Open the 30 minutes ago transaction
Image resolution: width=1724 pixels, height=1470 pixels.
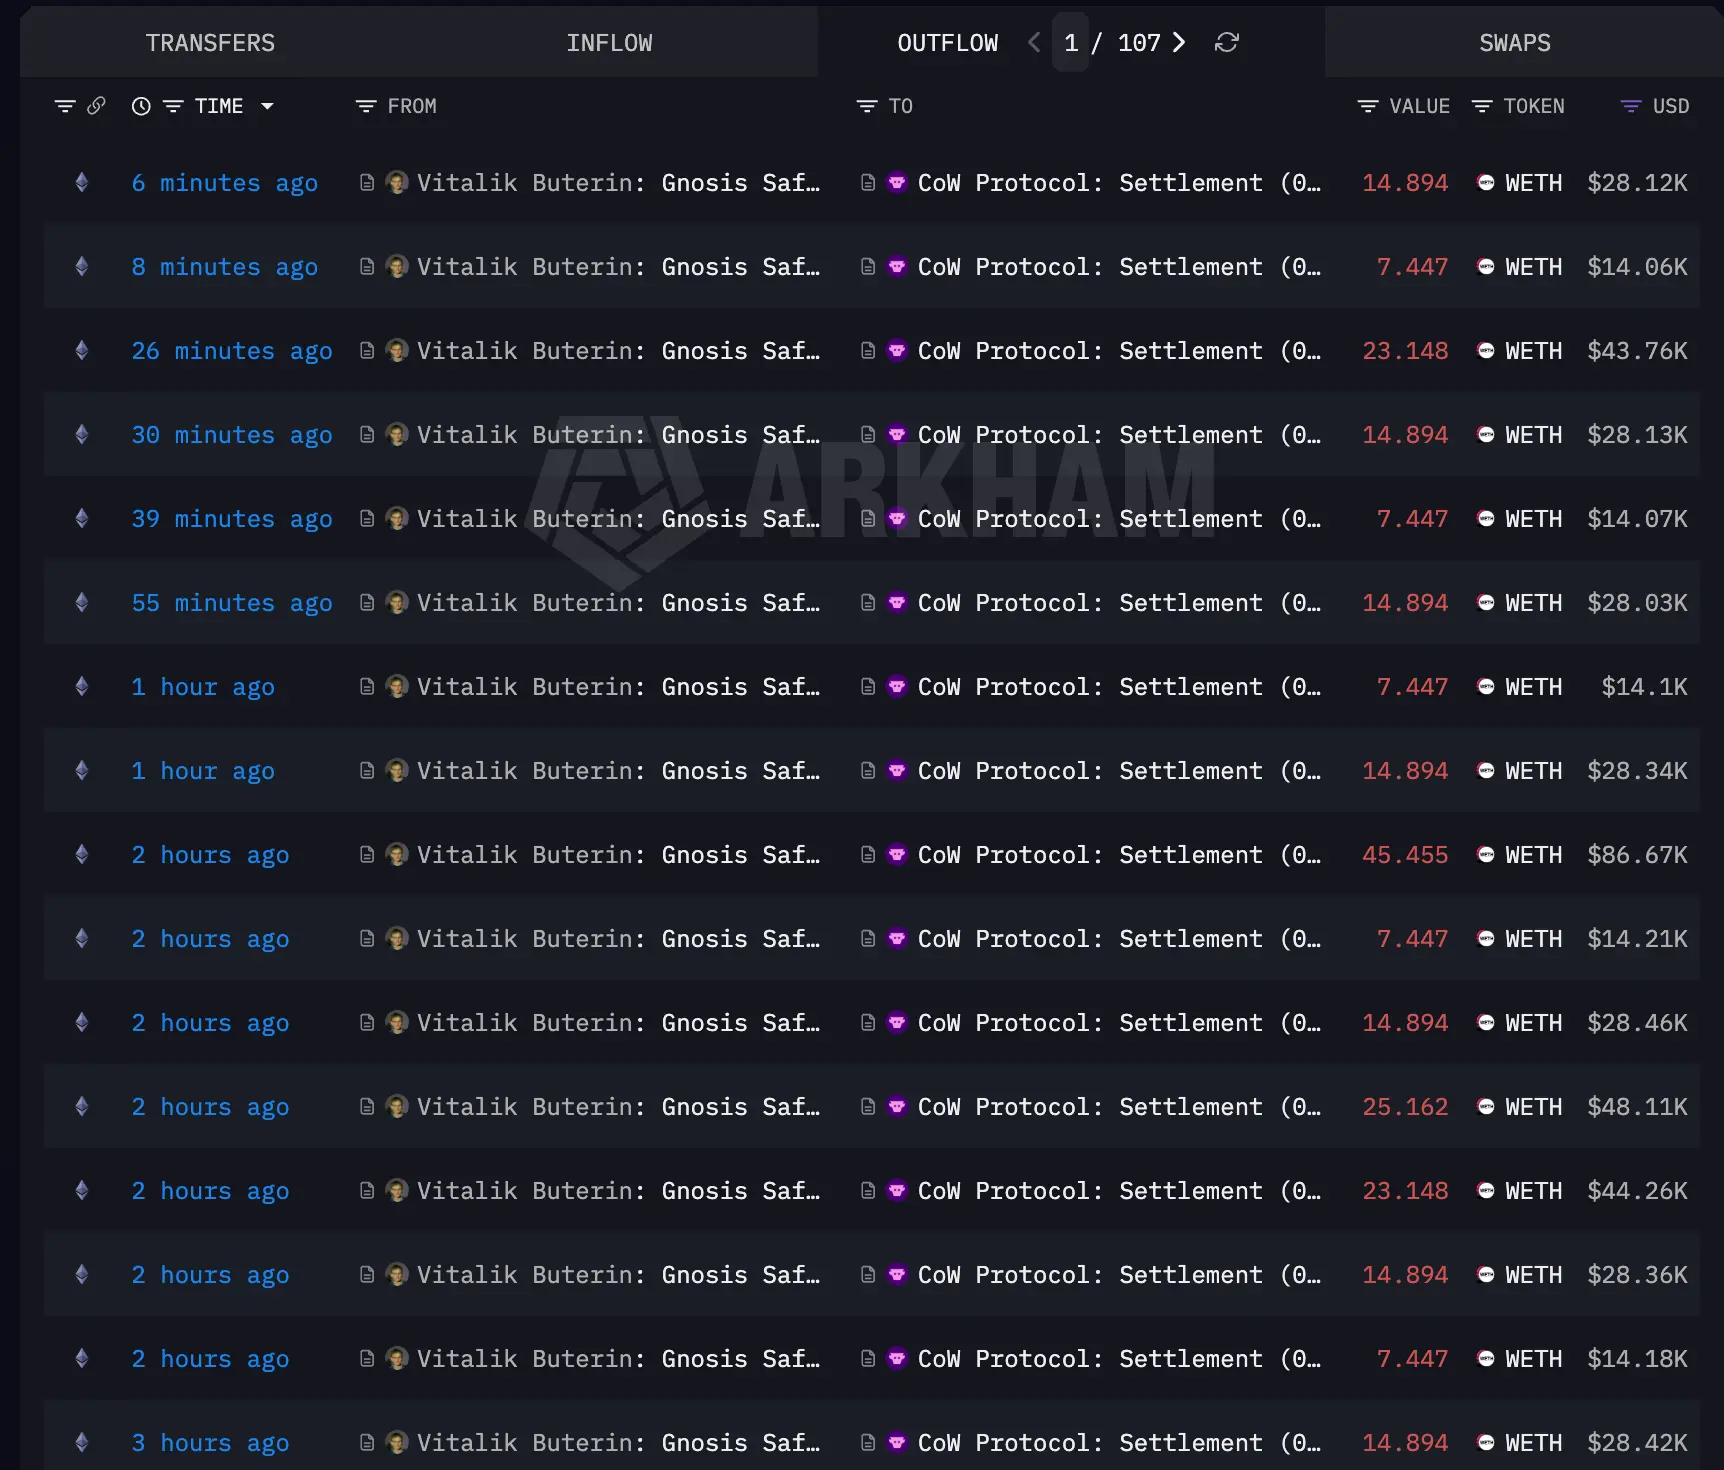point(232,435)
